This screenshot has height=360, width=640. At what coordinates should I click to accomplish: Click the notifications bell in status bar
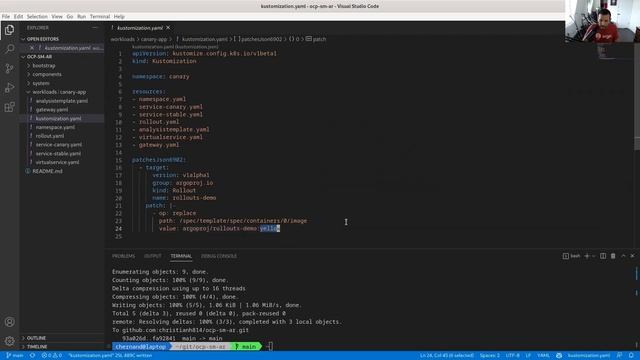click(x=631, y=356)
